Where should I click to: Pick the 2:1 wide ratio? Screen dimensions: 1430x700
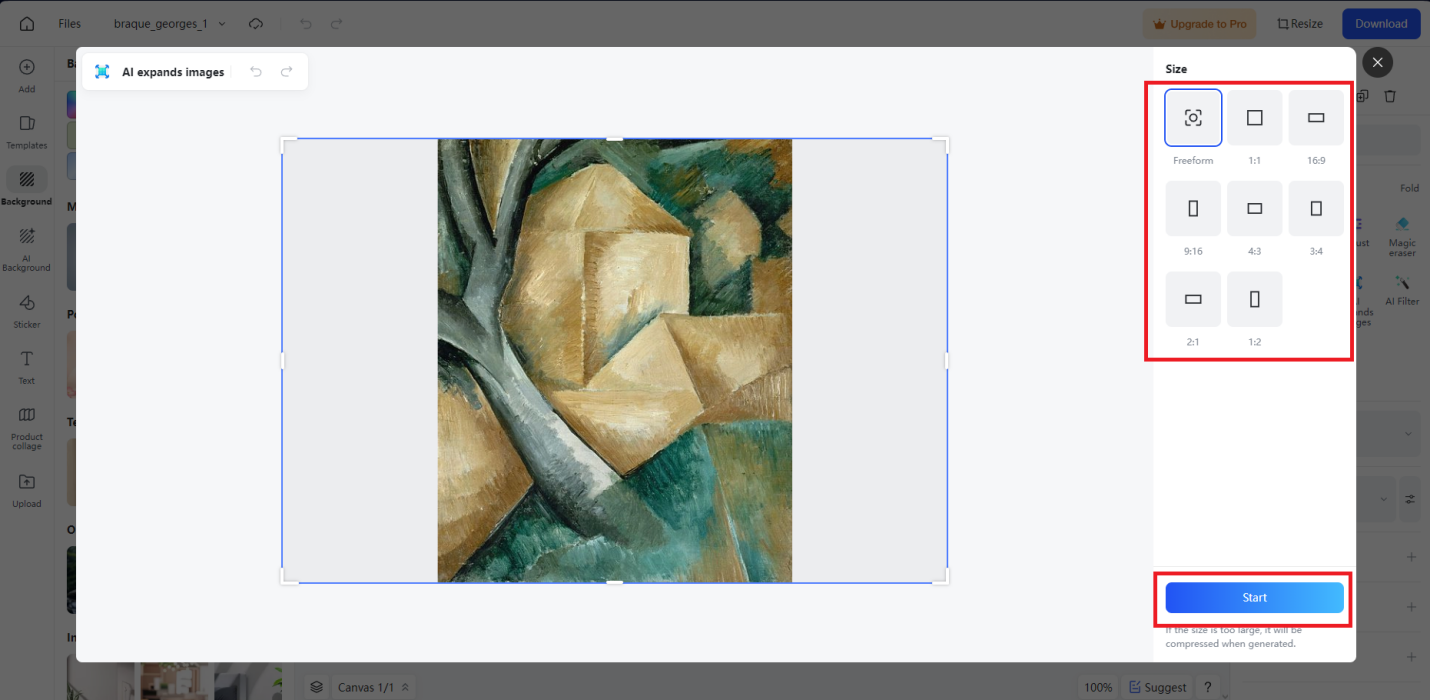(x=1193, y=299)
